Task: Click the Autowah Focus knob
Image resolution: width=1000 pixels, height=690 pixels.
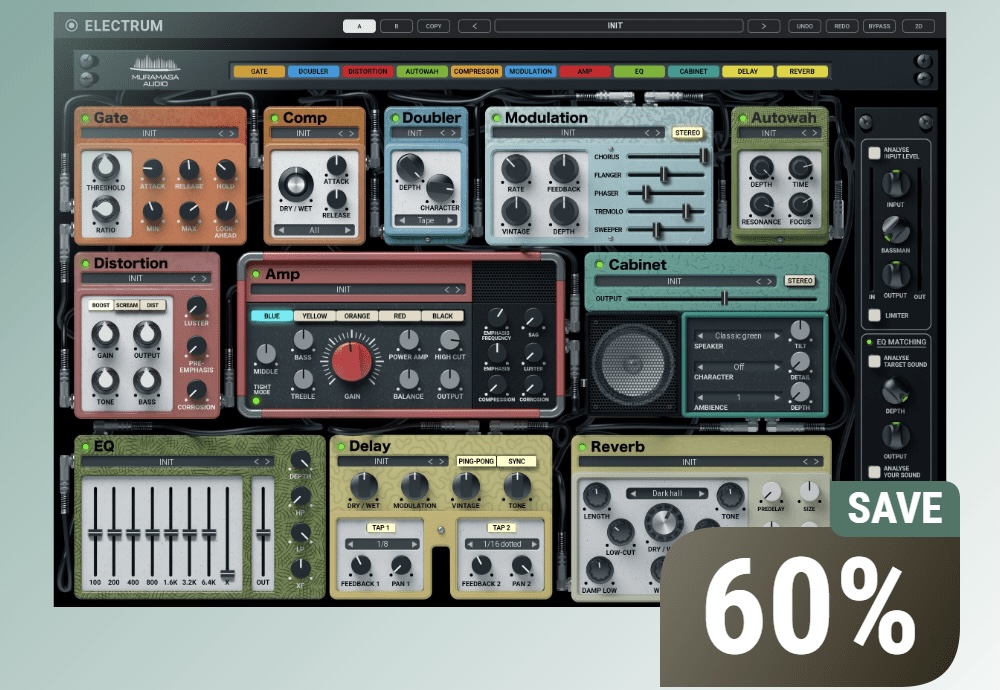Action: coord(800,205)
